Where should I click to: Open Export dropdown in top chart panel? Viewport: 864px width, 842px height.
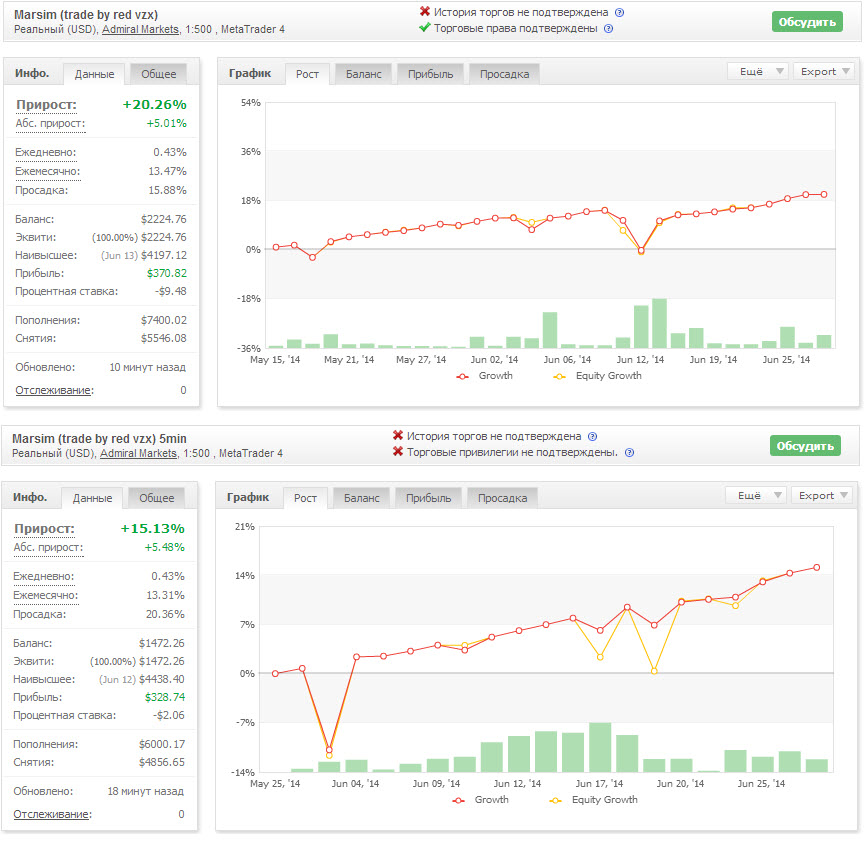(824, 72)
